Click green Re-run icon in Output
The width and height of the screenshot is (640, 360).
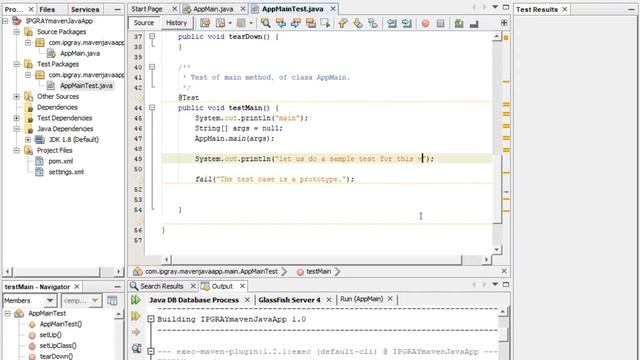136,300
